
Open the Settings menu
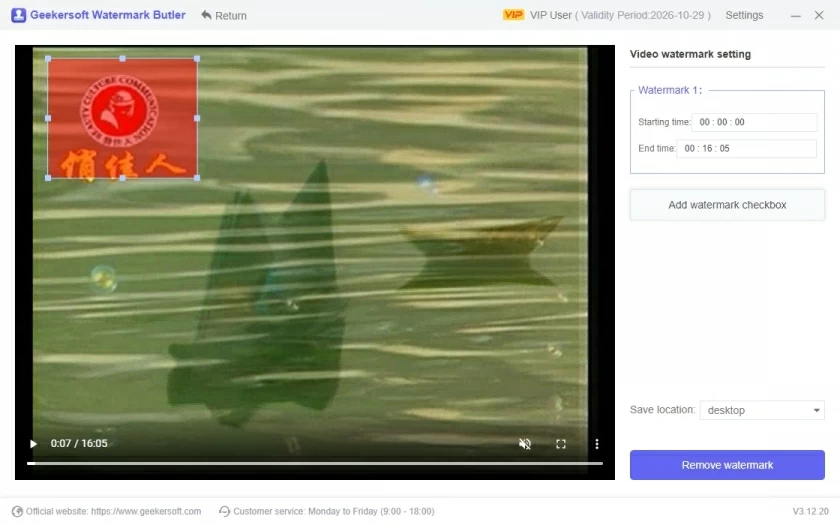(744, 15)
